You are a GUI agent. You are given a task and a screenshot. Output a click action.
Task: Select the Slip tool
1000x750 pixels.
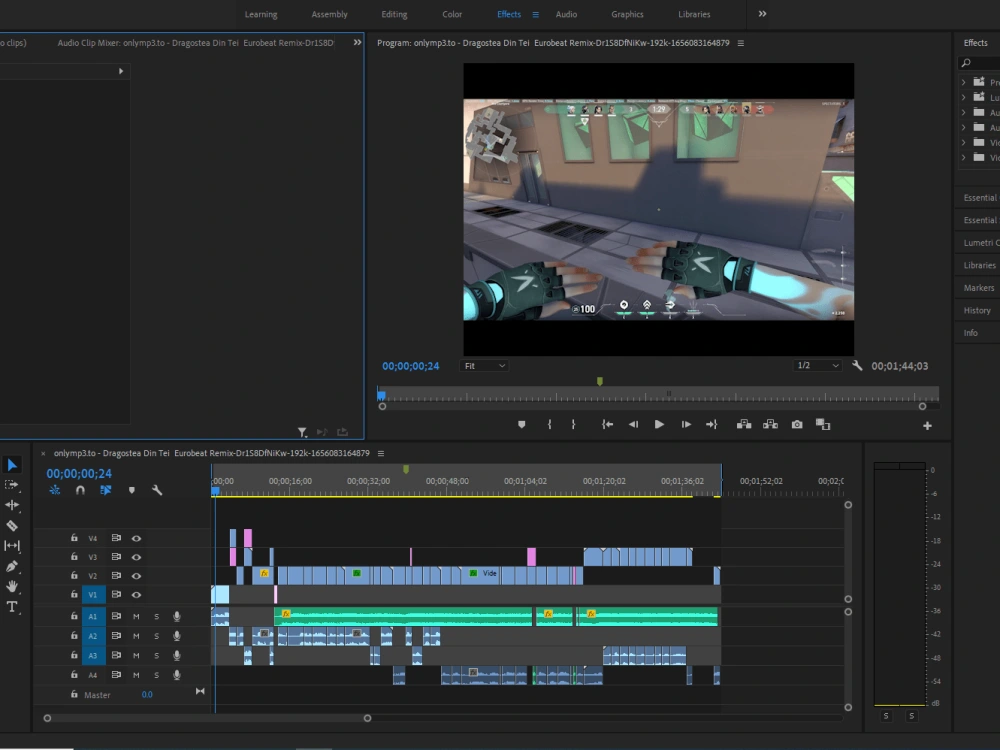coord(12,546)
